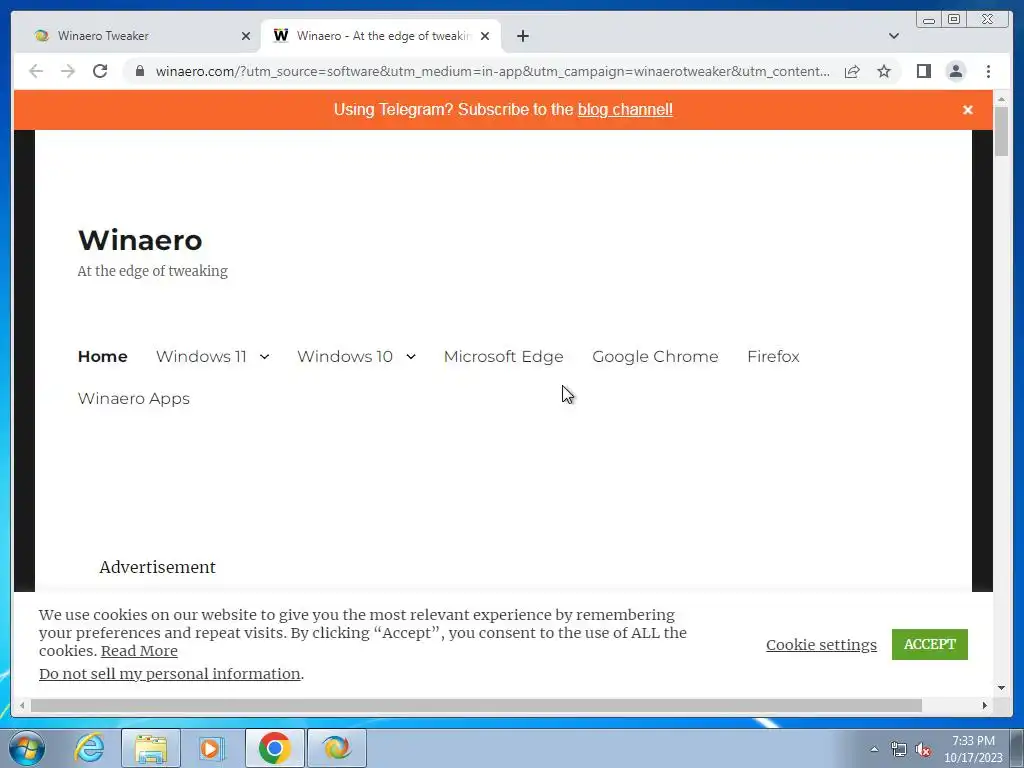Go forward to the next page
1024x768 pixels.
(68, 71)
